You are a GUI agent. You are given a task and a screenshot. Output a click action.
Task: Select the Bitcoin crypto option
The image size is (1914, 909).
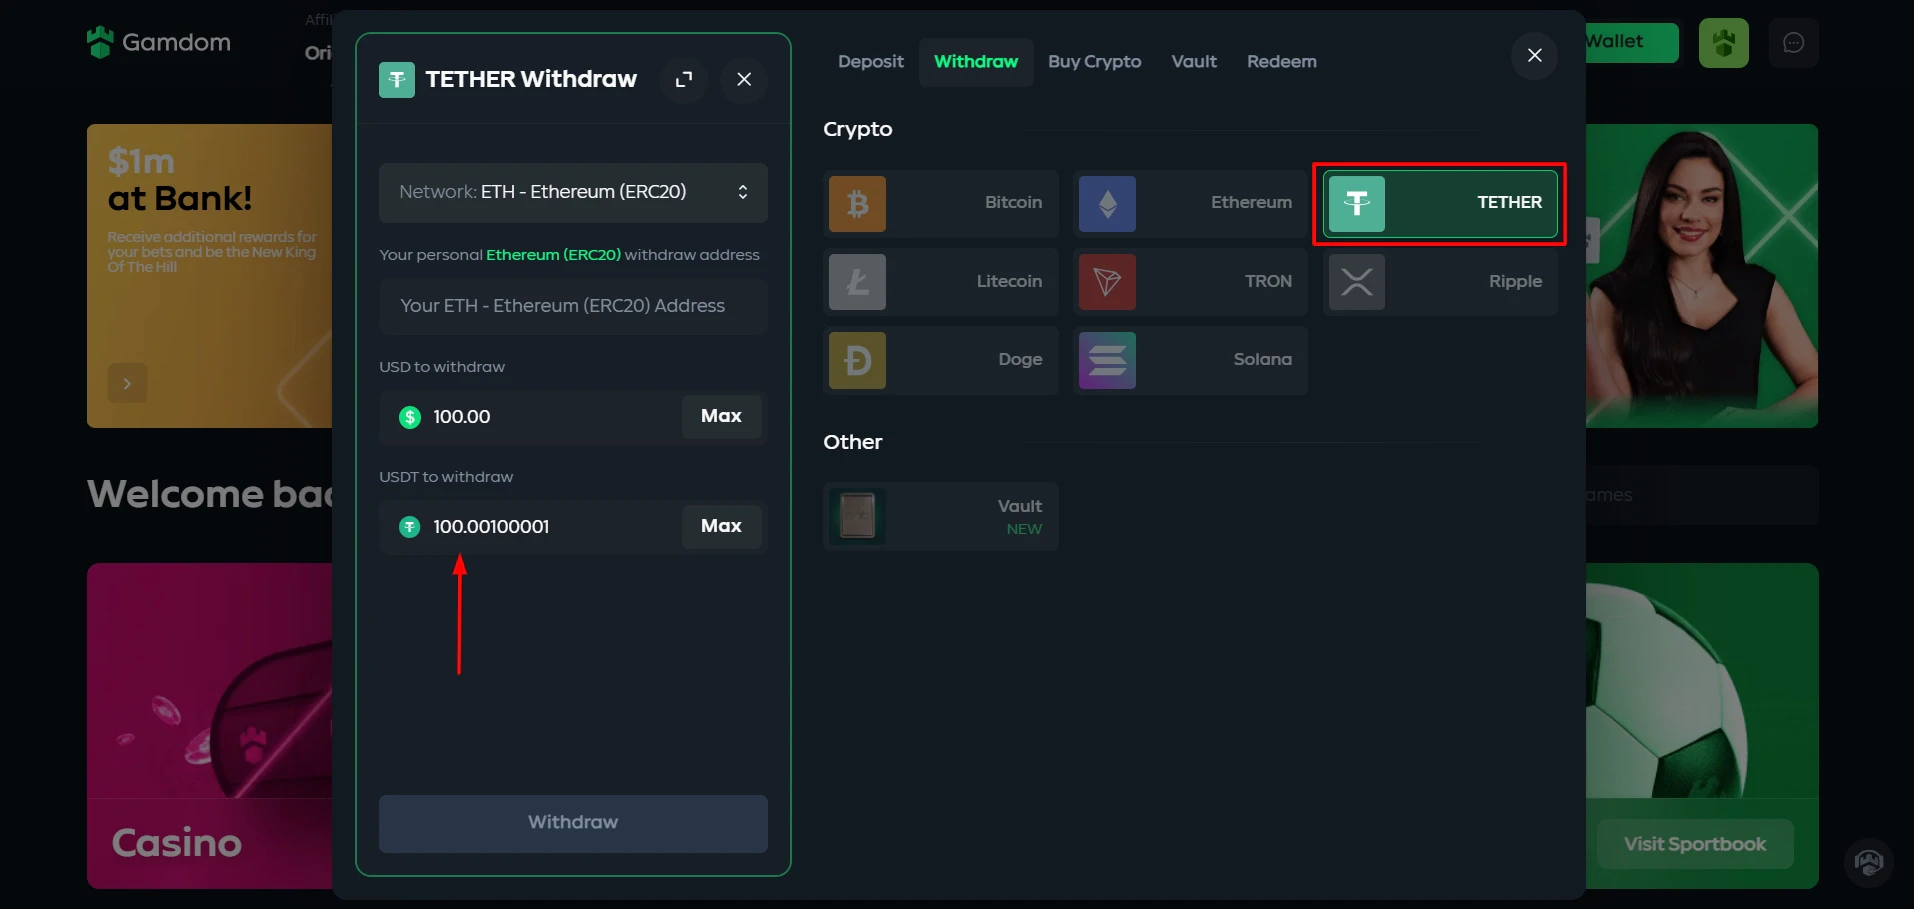tap(940, 203)
